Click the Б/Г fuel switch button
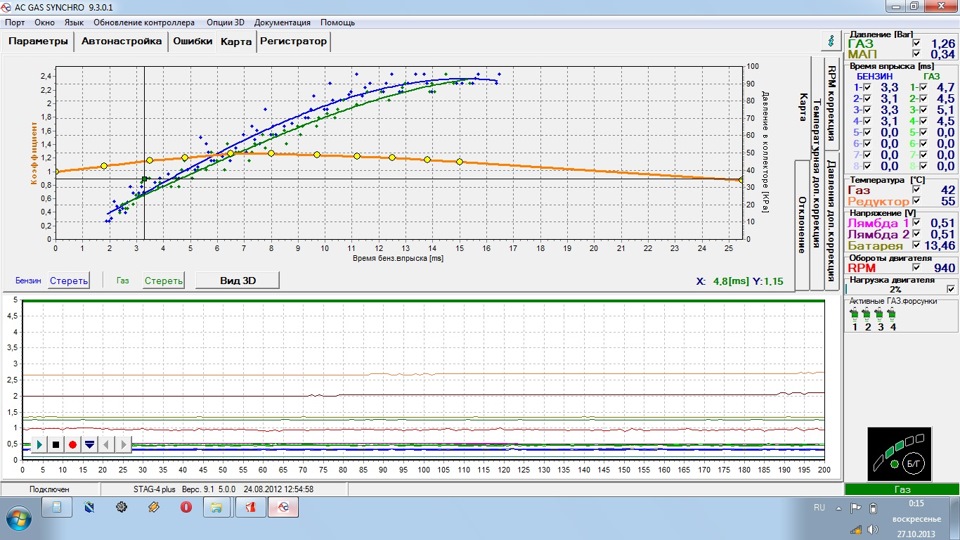 [x=913, y=463]
